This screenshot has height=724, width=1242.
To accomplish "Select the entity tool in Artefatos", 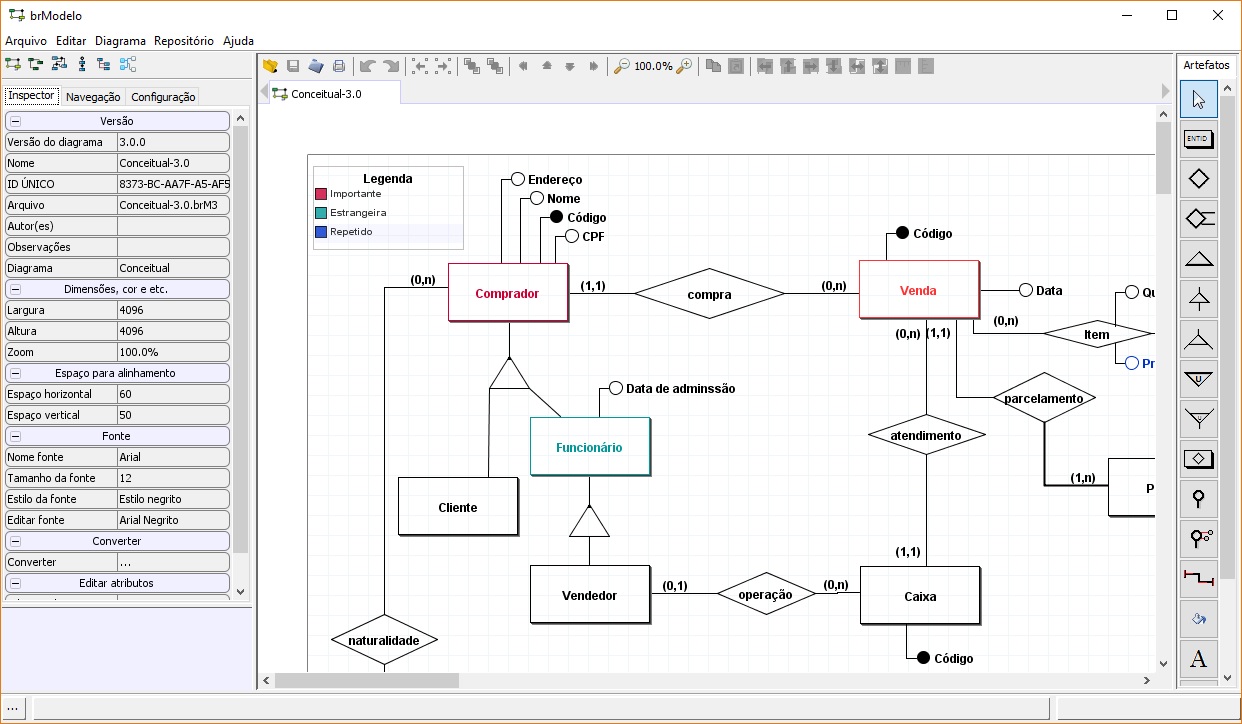I will 1198,139.
